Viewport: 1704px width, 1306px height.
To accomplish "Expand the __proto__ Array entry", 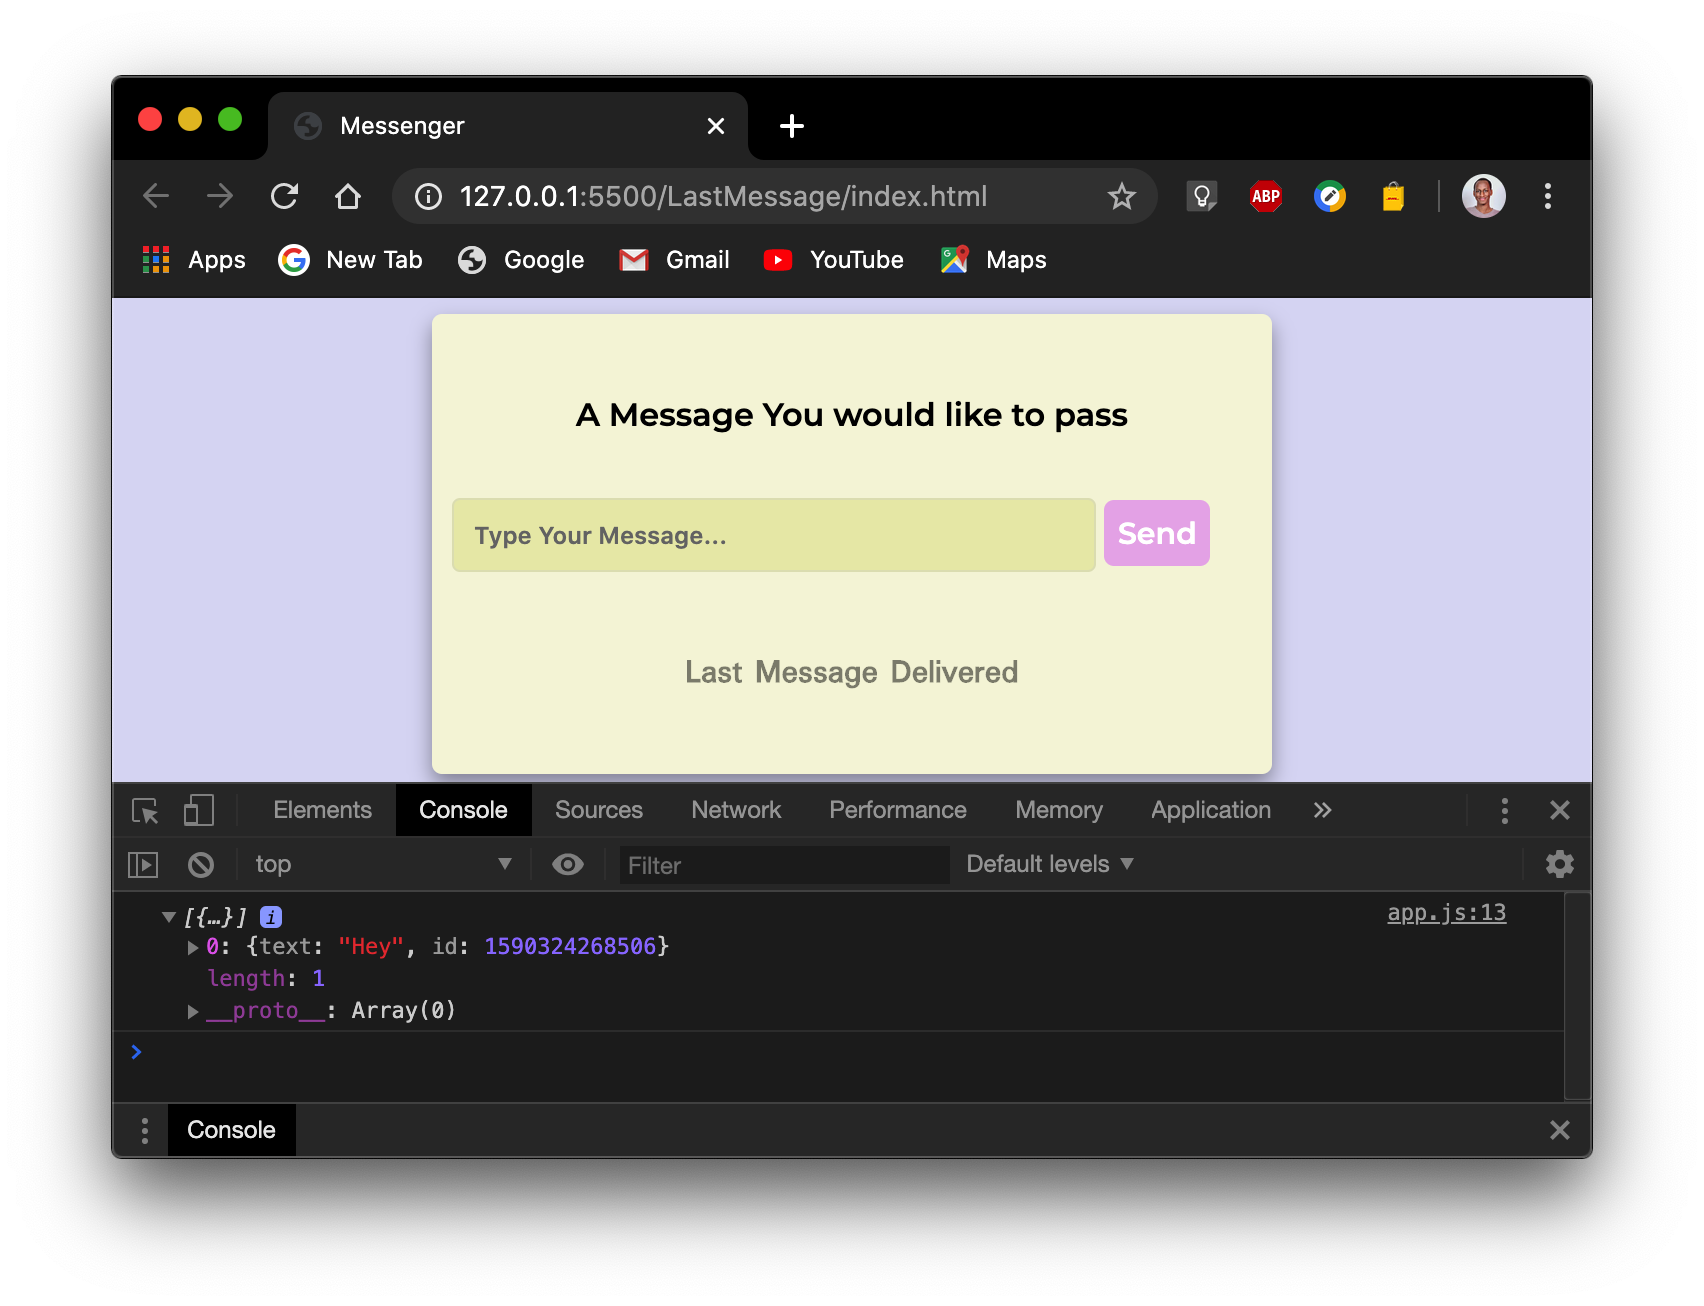I will coord(192,1011).
